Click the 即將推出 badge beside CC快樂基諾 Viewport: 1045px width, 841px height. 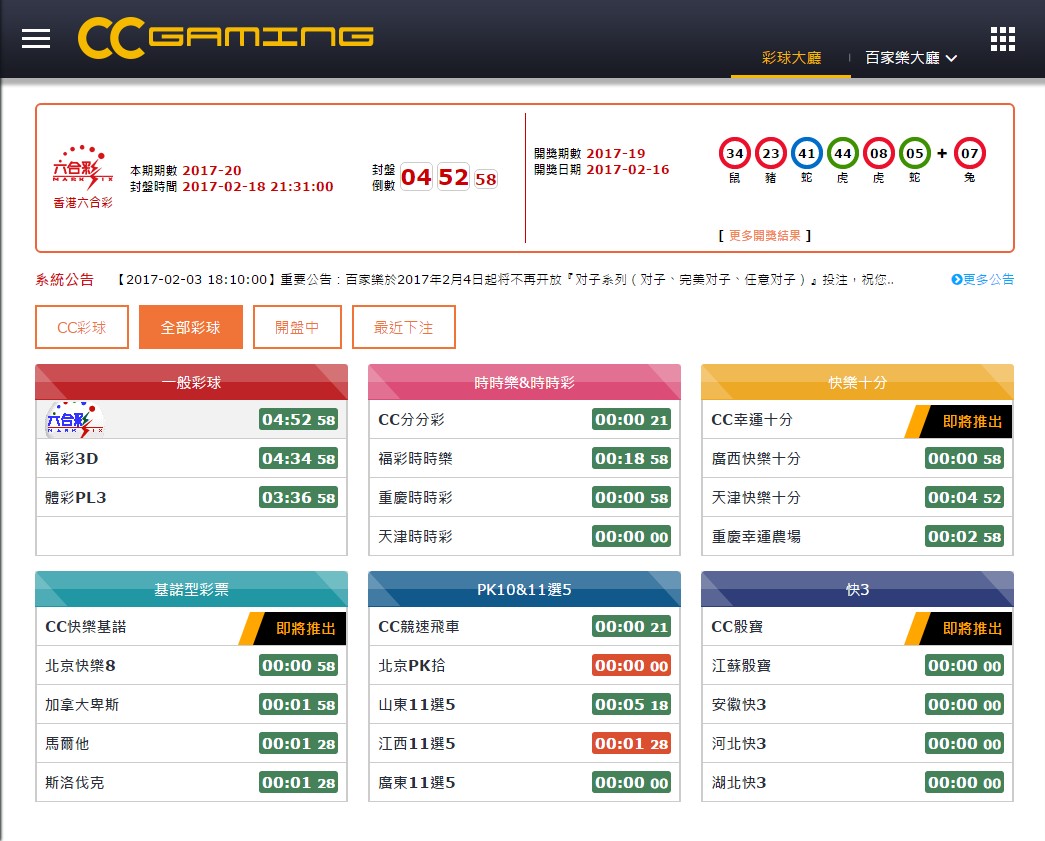click(x=293, y=628)
